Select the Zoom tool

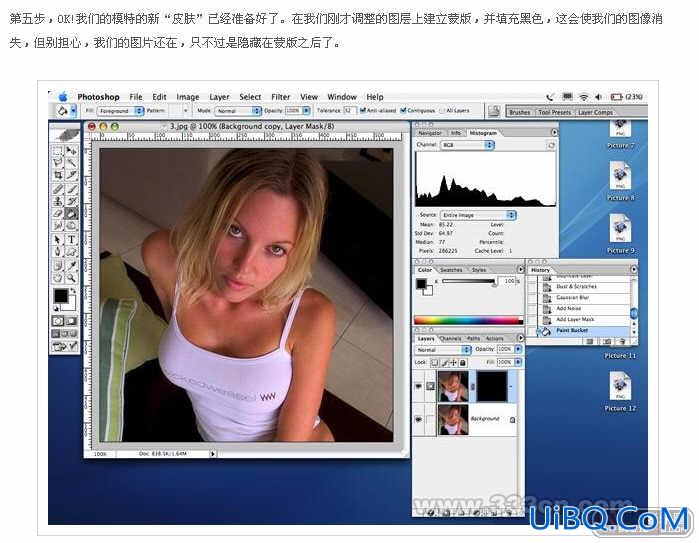coord(71,279)
